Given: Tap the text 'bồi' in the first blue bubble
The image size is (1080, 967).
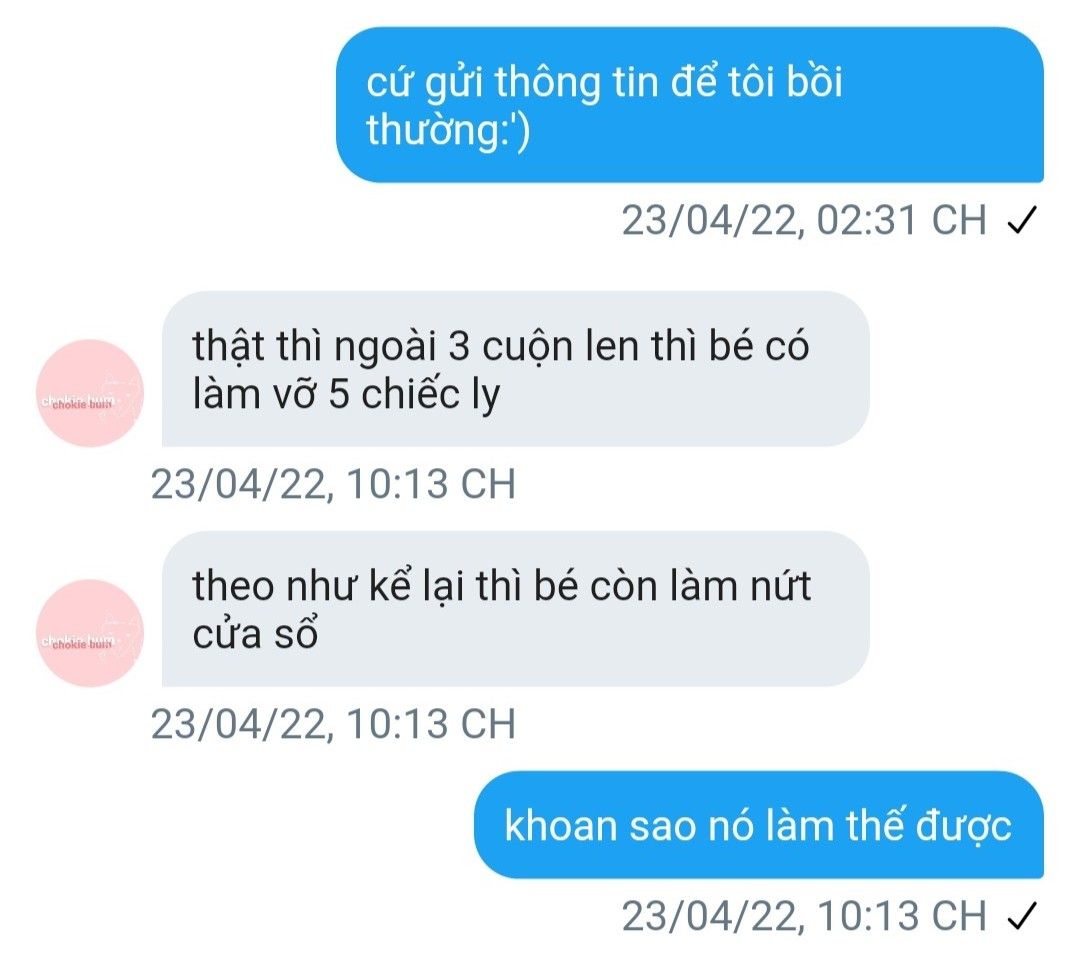Looking at the screenshot, I should [814, 81].
